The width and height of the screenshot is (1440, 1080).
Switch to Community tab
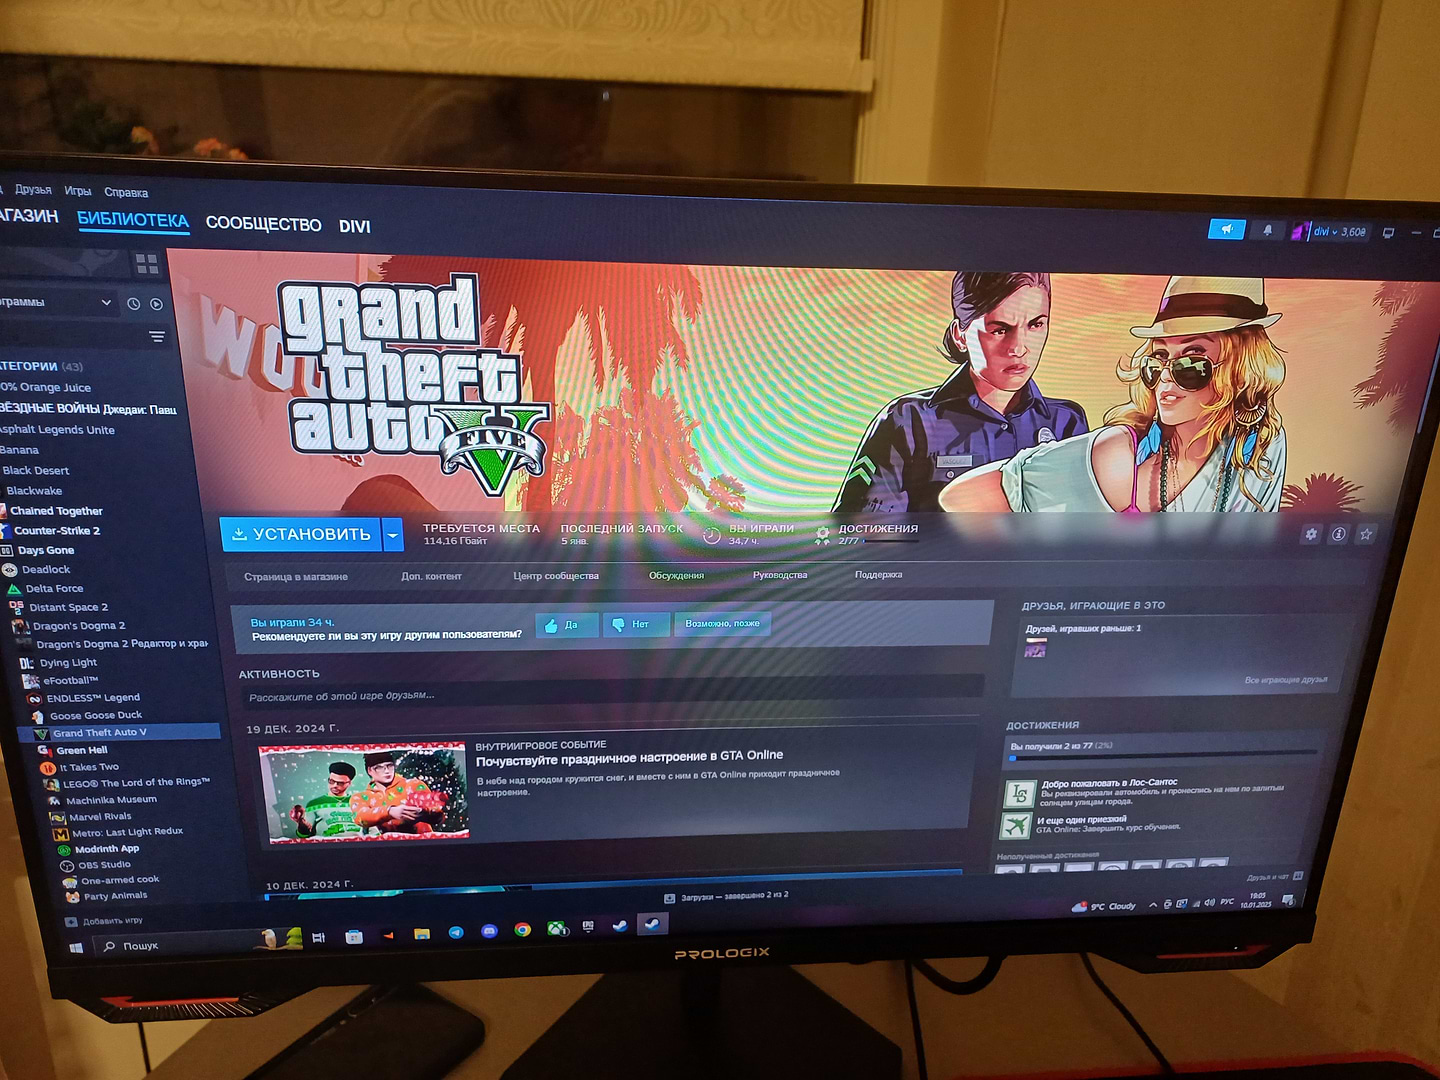tap(264, 224)
